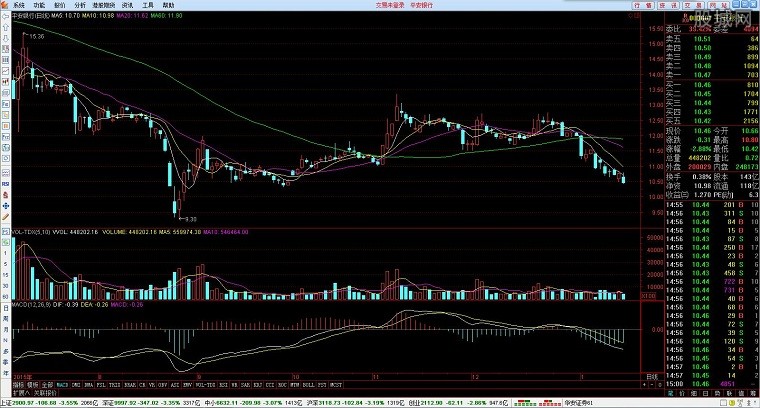Click the blue four-way arrows icon

point(6,206)
